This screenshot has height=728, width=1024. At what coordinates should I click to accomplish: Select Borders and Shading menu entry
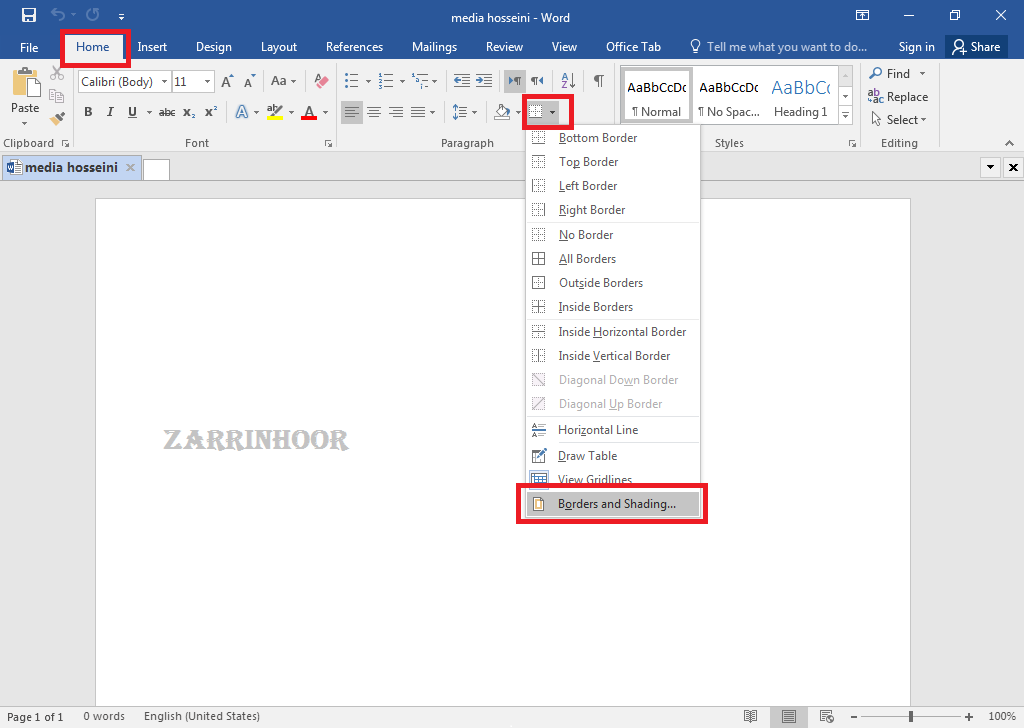coord(616,504)
